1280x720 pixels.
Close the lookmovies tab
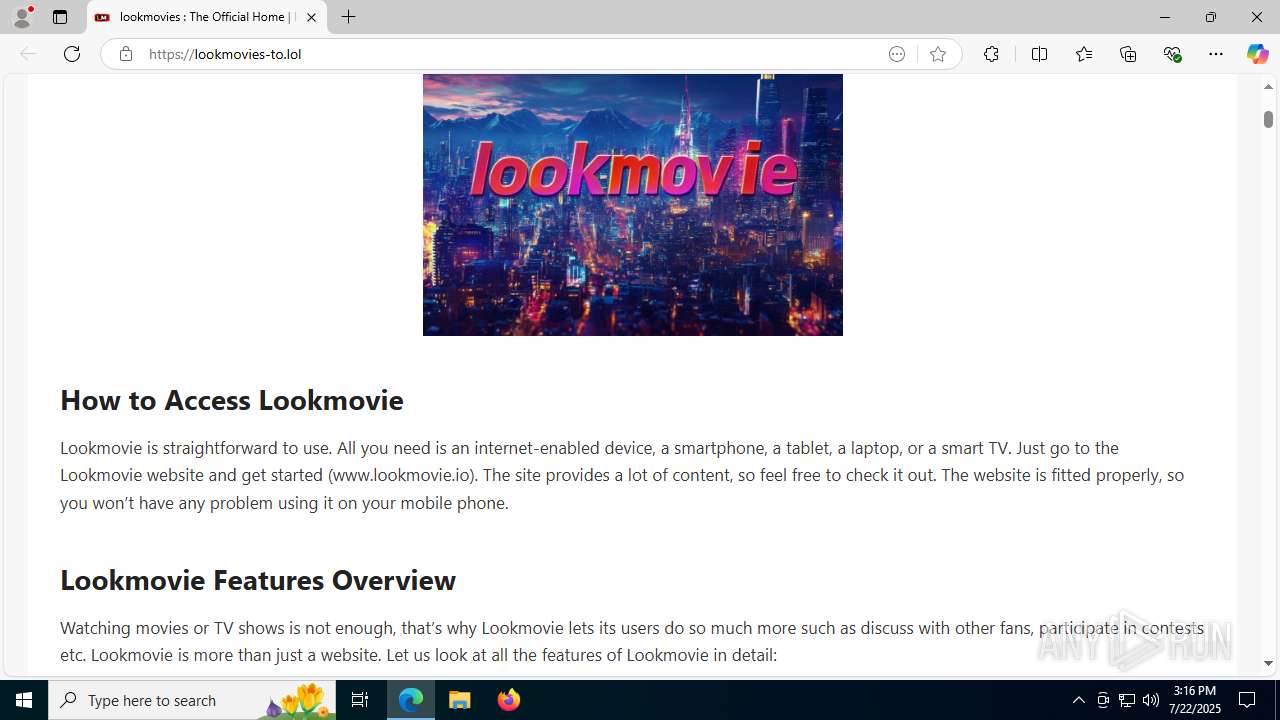click(311, 17)
